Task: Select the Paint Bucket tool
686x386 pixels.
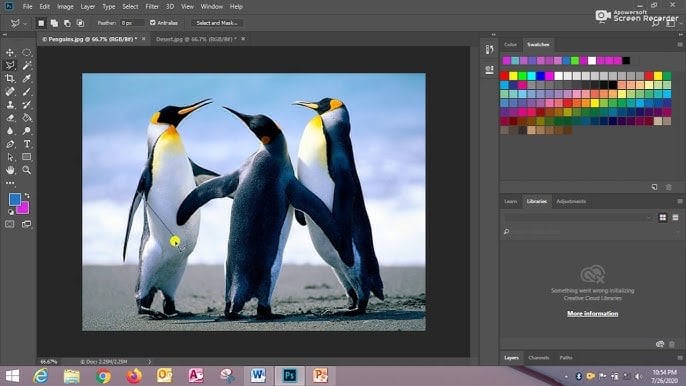Action: 27,118
